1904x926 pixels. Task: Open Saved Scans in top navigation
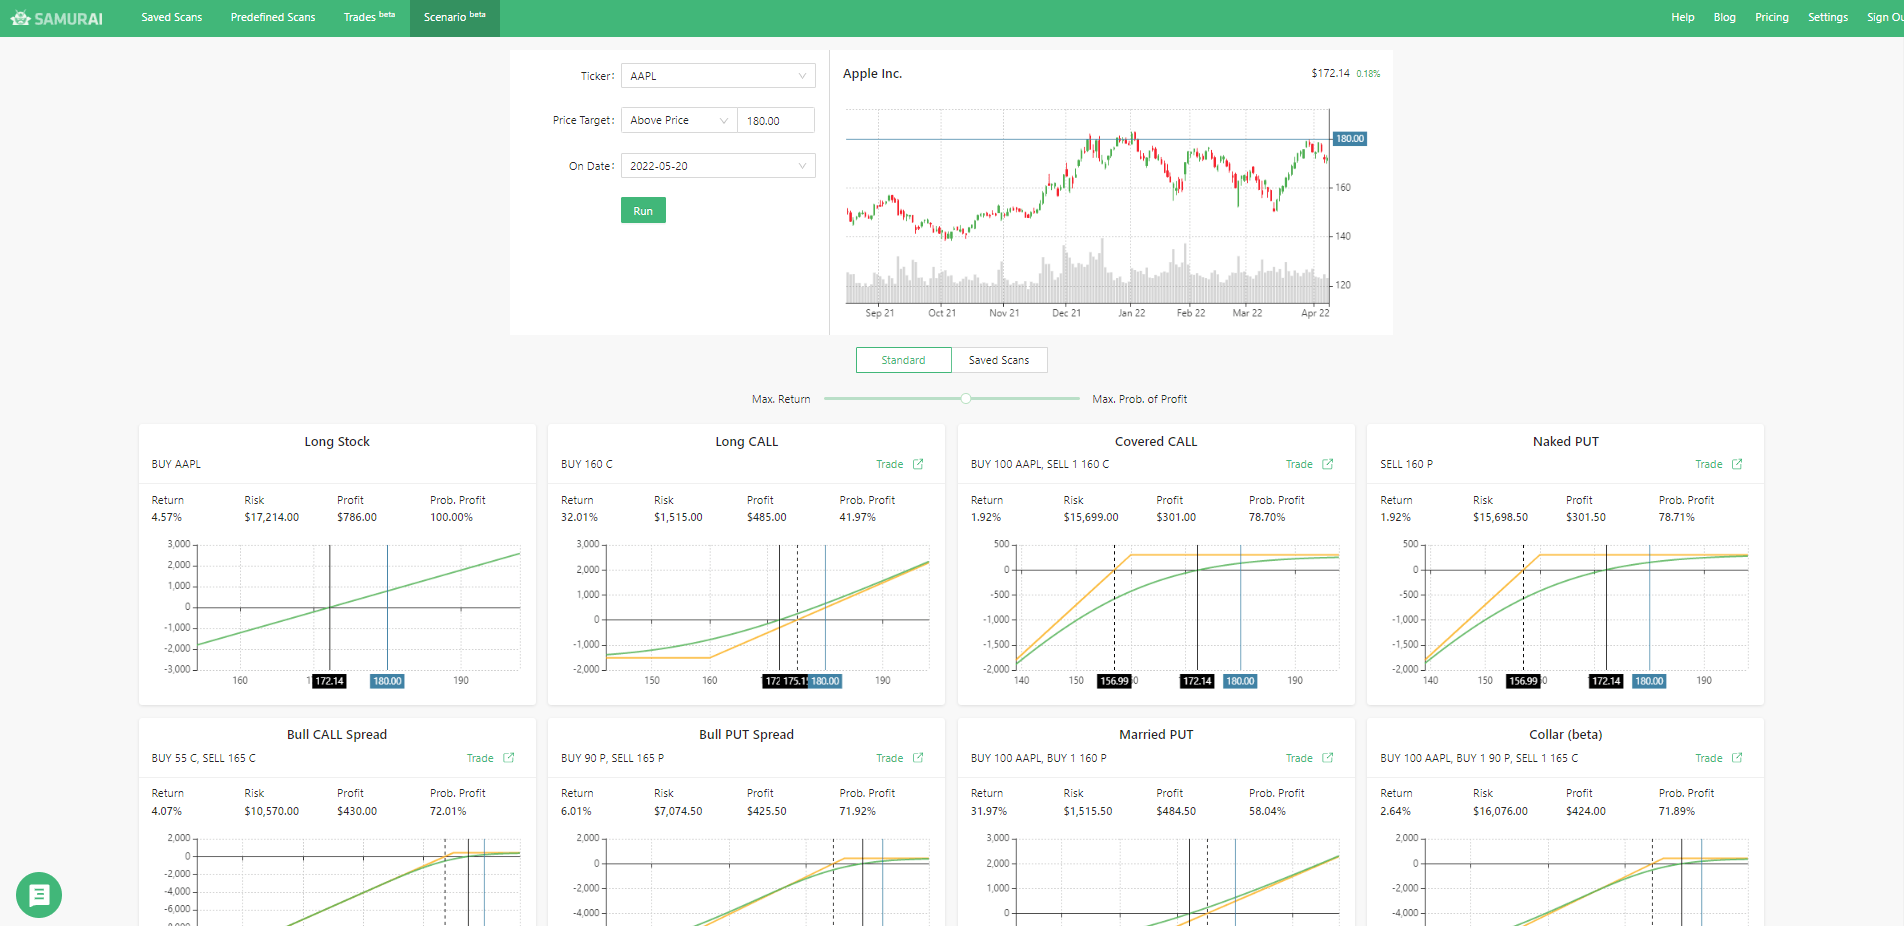pyautogui.click(x=172, y=18)
